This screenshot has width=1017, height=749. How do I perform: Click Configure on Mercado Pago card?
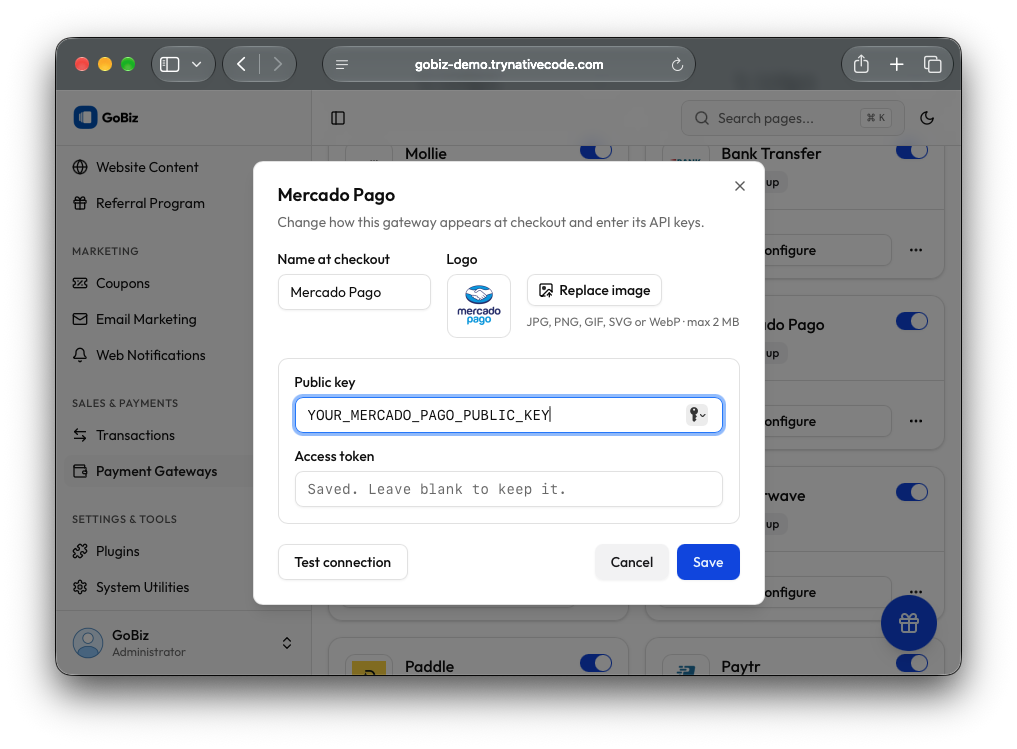(x=828, y=422)
